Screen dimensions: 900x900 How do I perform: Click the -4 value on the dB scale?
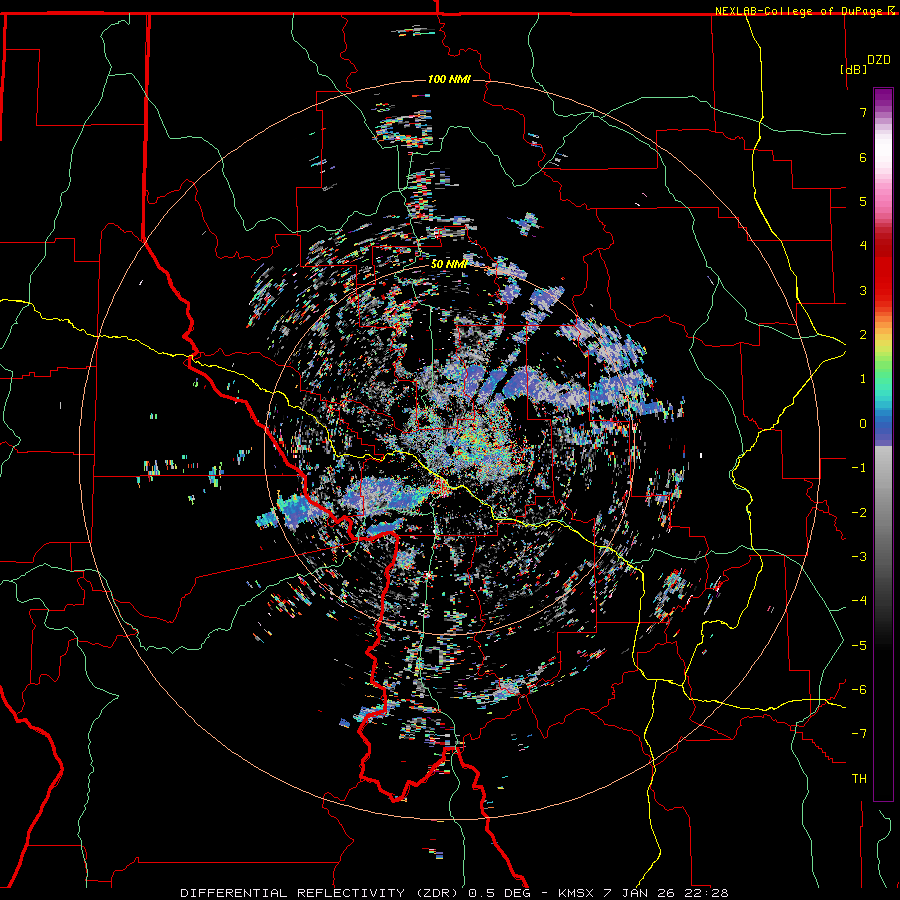[x=859, y=601]
